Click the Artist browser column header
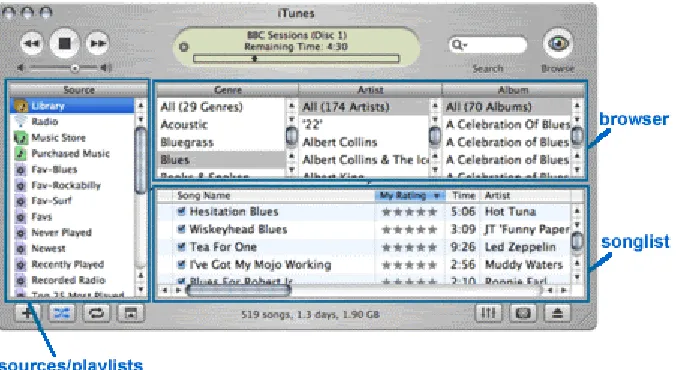678x370 pixels. (370, 90)
